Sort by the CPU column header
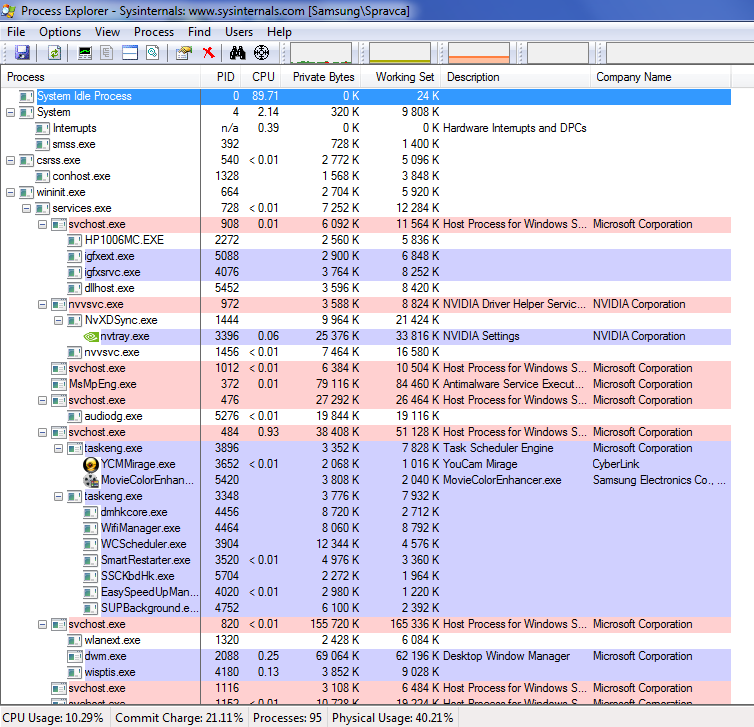 click(x=263, y=77)
